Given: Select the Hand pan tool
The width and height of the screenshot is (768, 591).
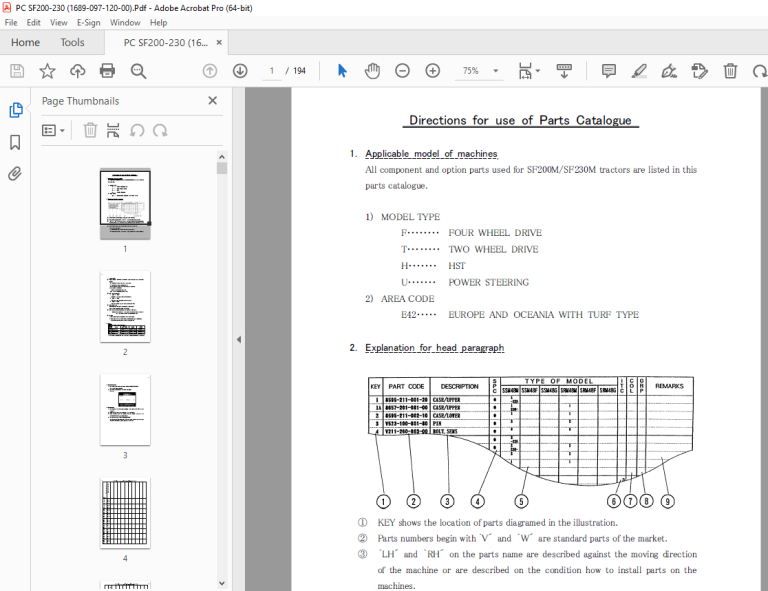Looking at the screenshot, I should [372, 71].
